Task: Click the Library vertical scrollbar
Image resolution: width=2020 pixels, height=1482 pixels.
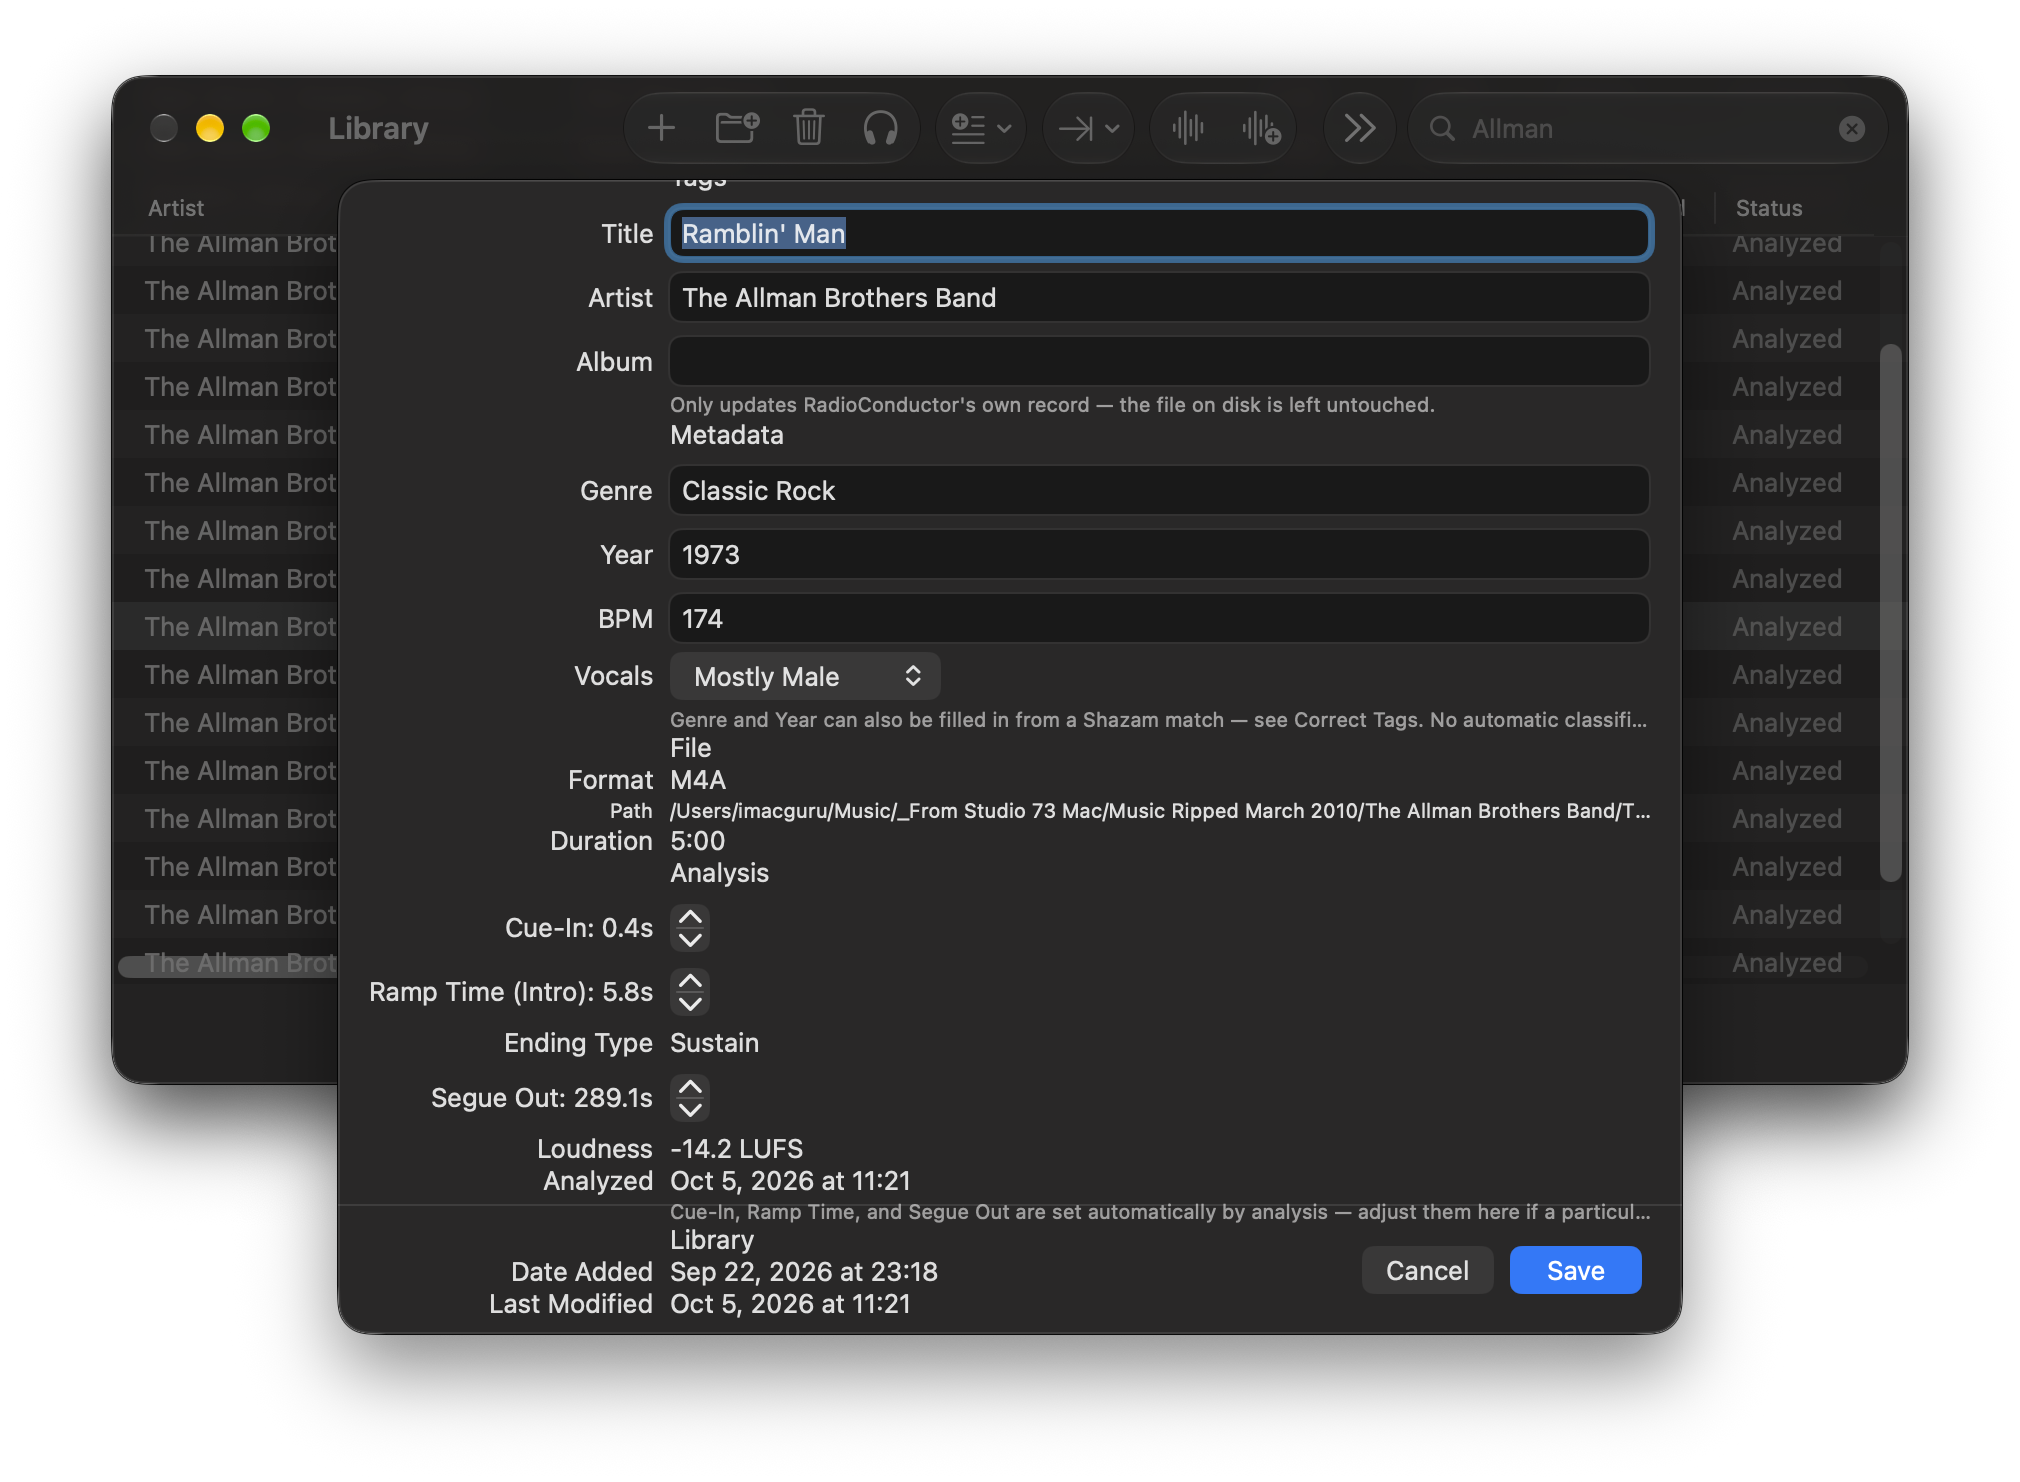Action: (1889, 612)
